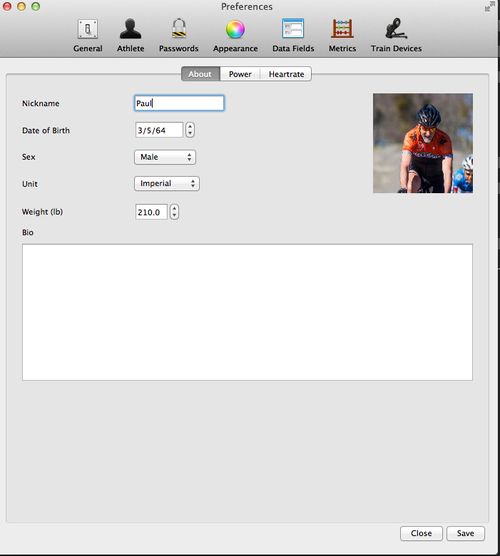Screen dimensions: 500x556
Task: Click the Weight stepper arrows
Action: pyautogui.click(x=174, y=212)
